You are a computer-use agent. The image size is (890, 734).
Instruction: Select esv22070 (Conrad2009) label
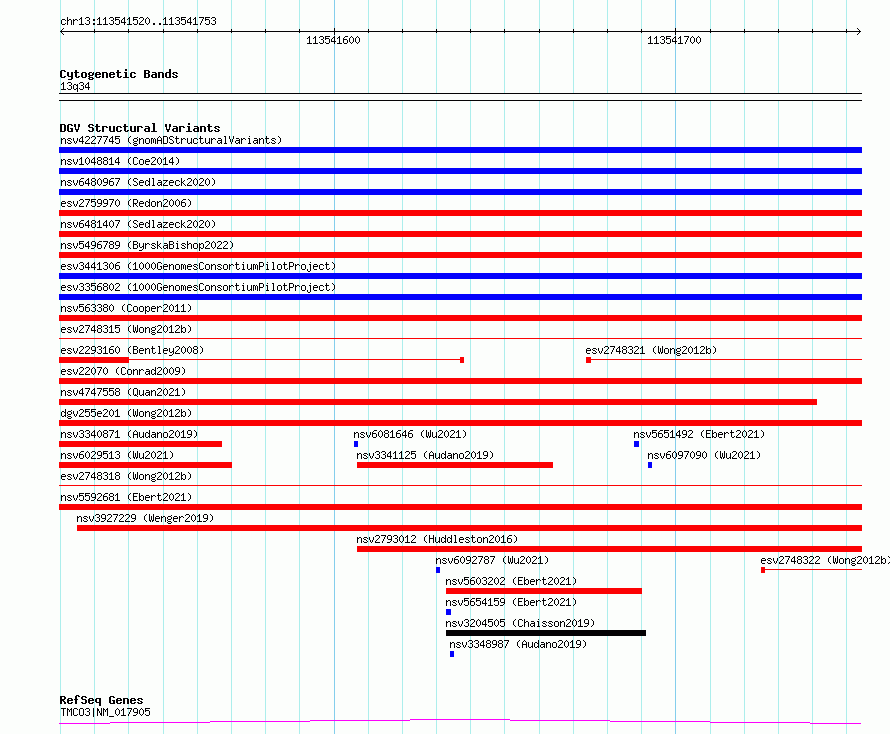point(123,371)
